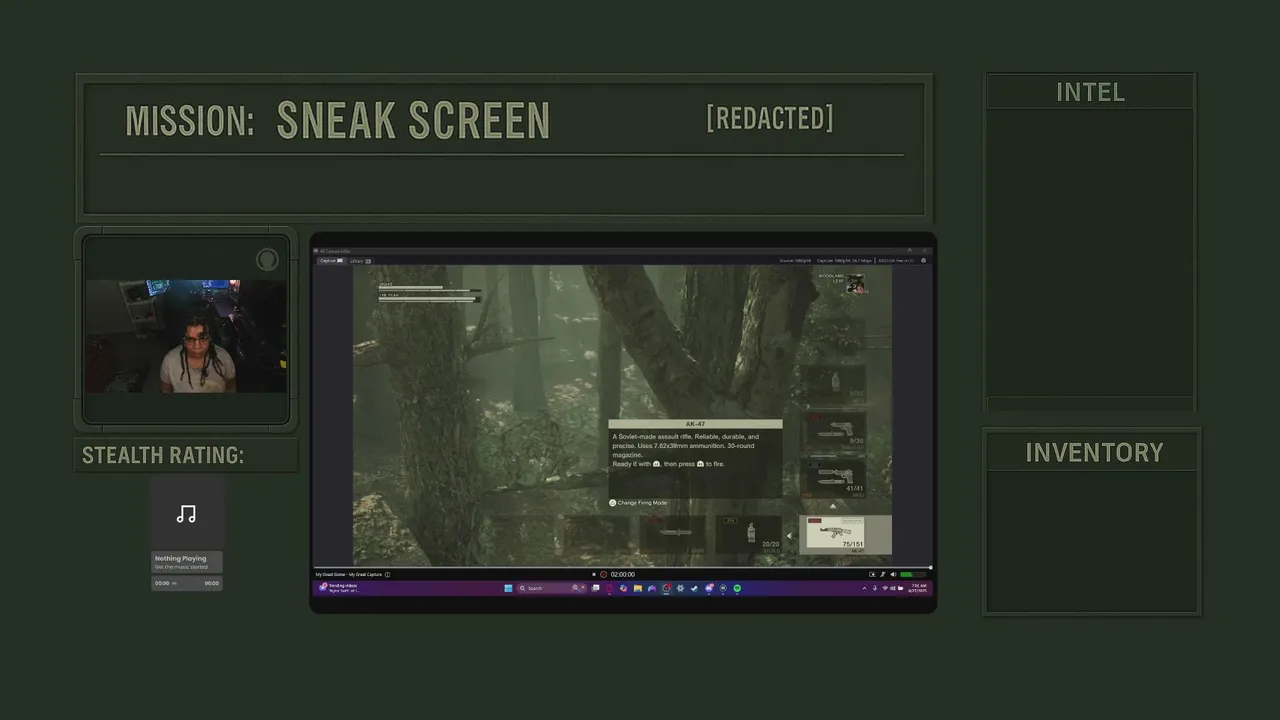Select the bottle item slot showing 8/30
The width and height of the screenshot is (1280, 720).
pos(833,384)
